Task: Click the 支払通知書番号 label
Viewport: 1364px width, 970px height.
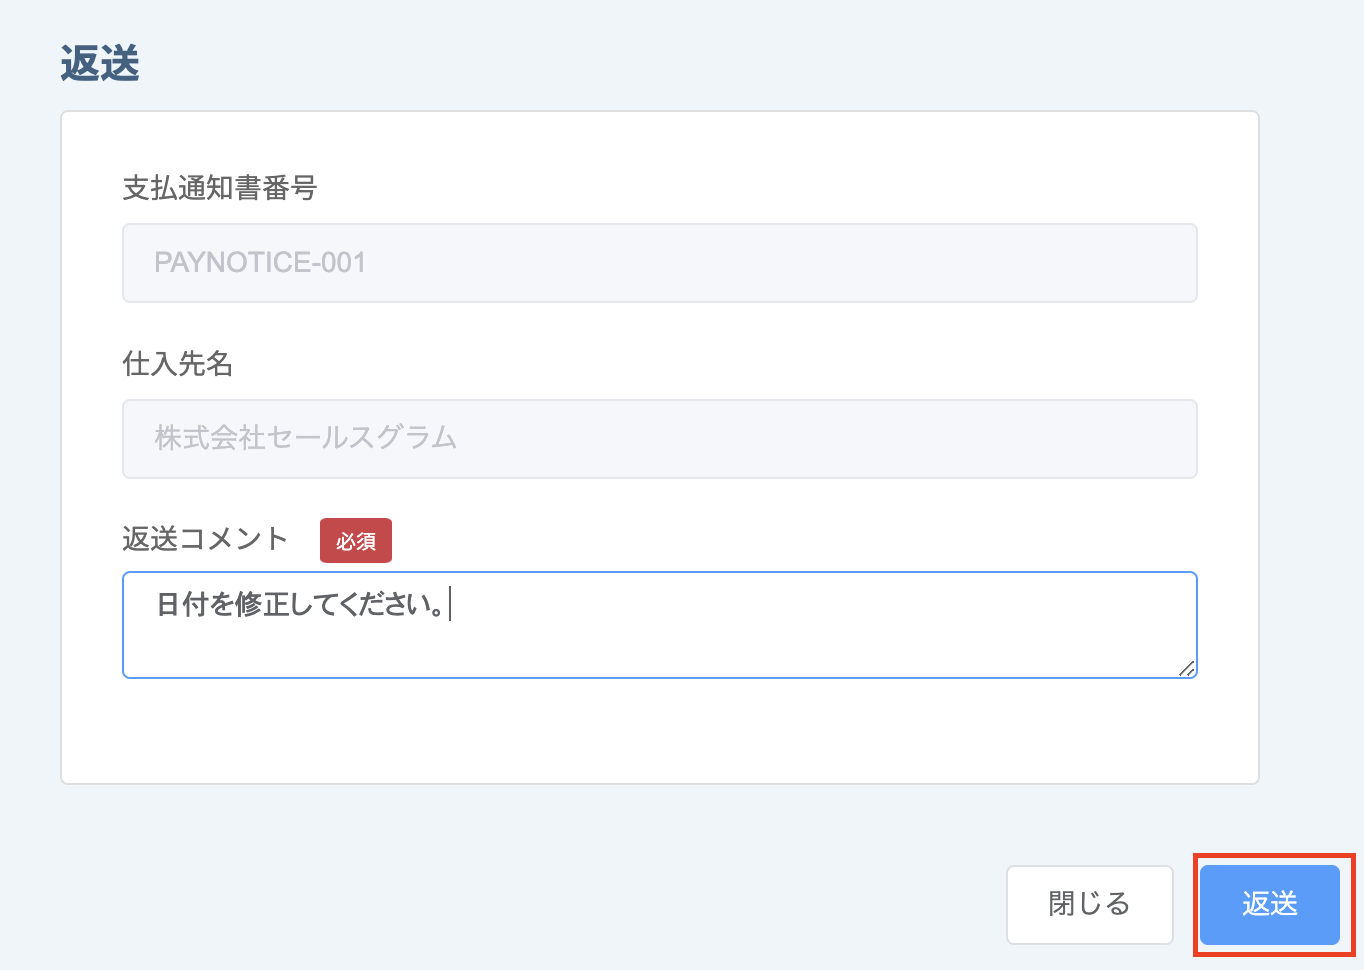Action: click(x=219, y=187)
